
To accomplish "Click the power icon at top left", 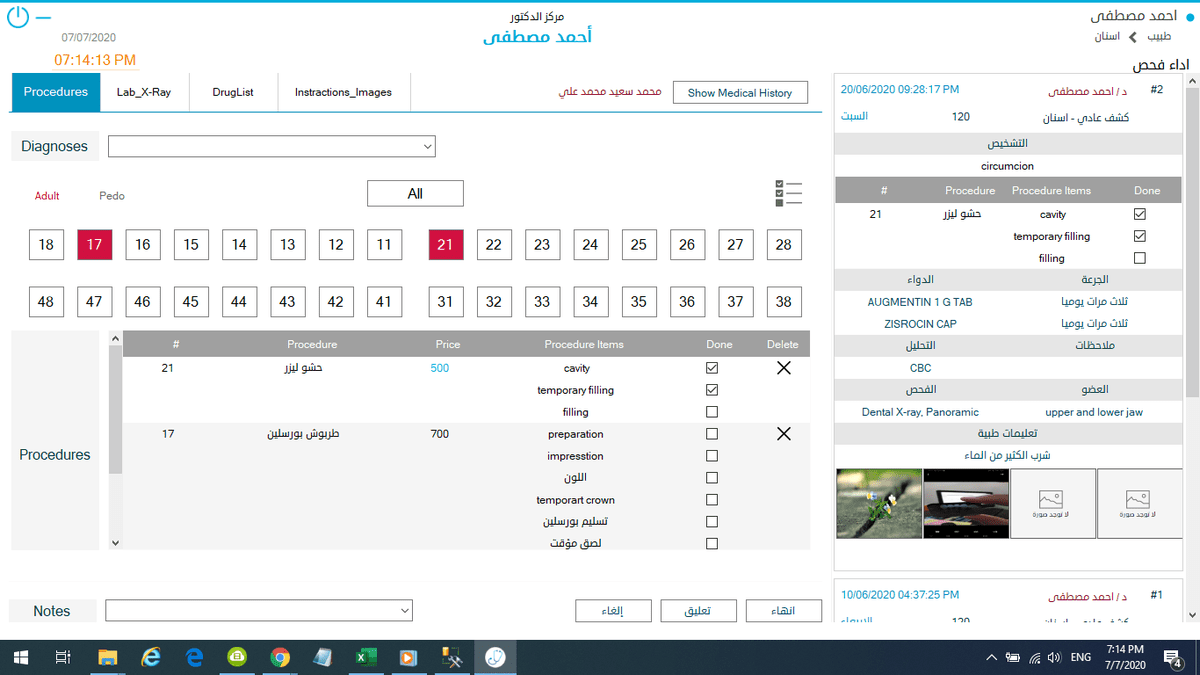I will tap(19, 17).
